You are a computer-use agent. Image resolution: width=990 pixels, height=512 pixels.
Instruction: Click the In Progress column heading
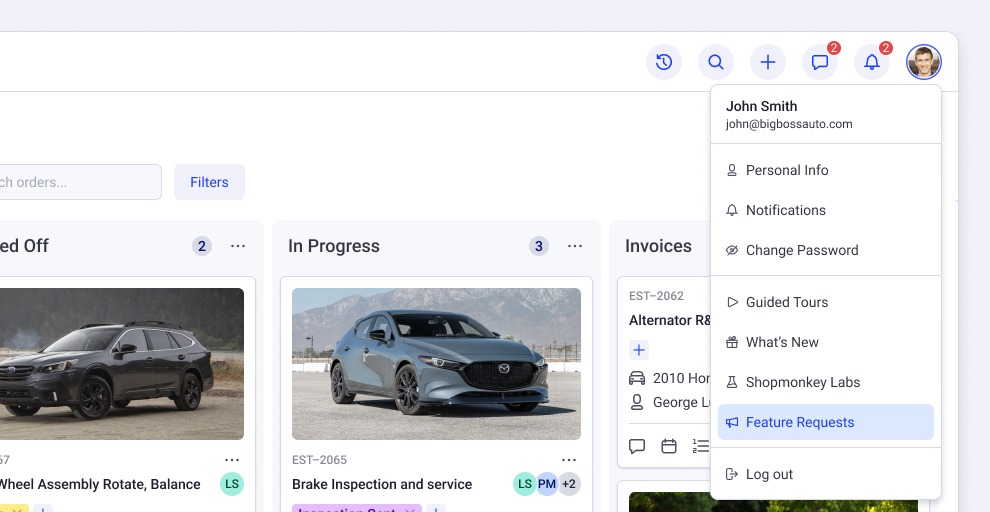pos(334,246)
